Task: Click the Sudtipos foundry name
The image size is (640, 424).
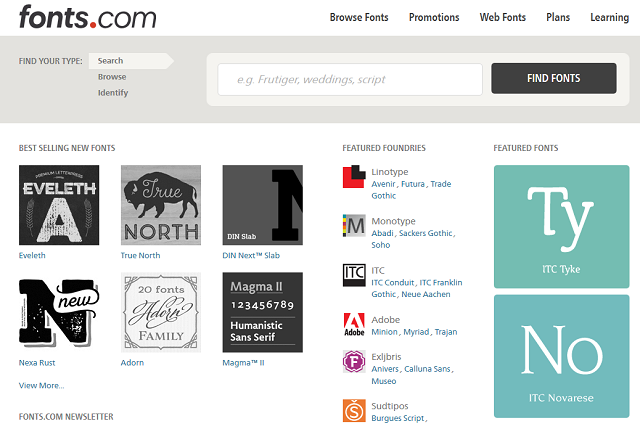Action: (390, 406)
